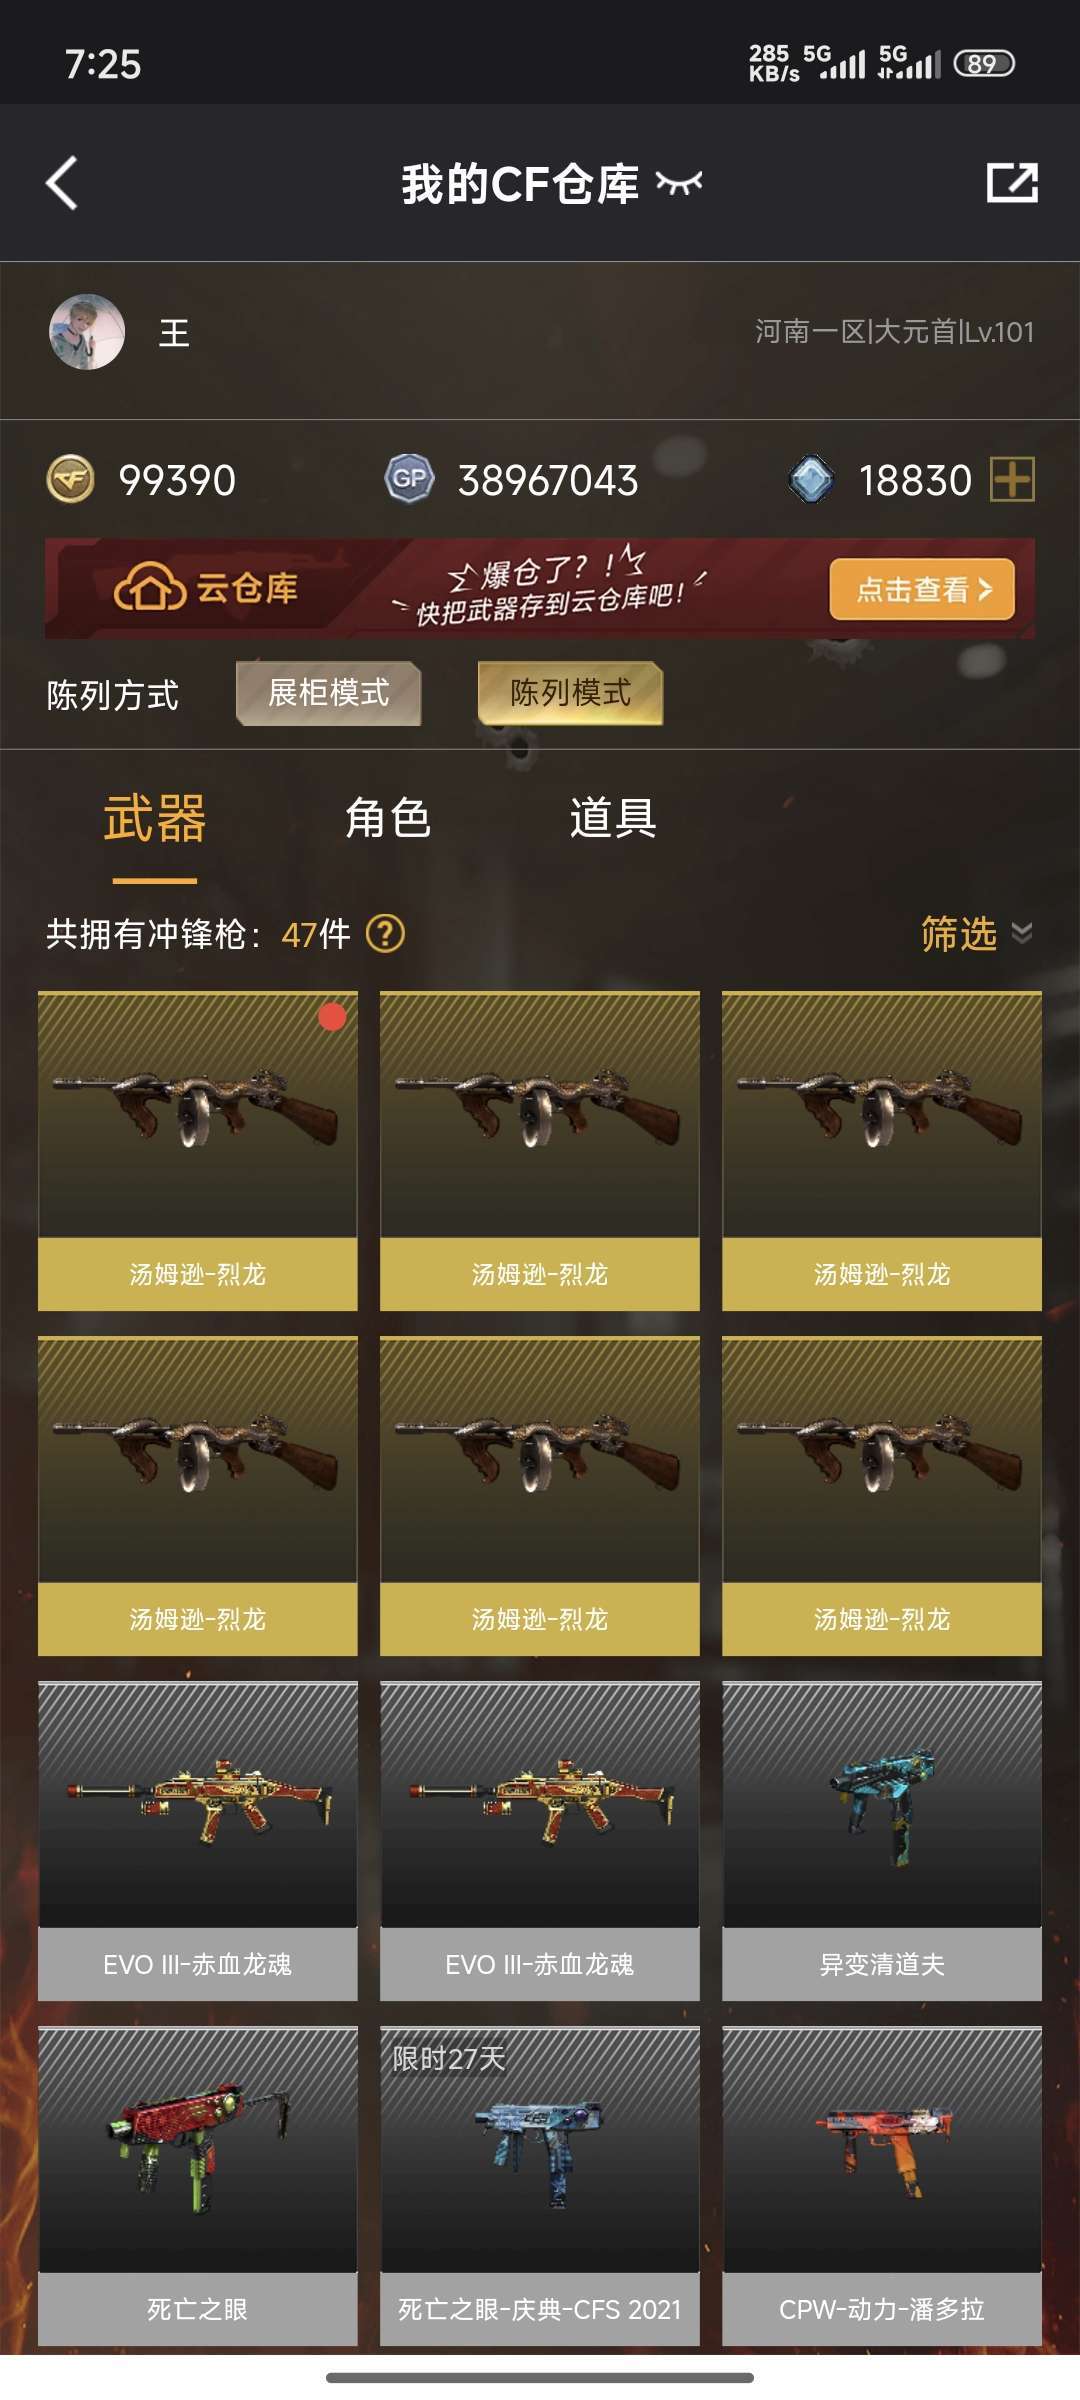Viewport: 1080px width, 2400px height.
Task: Select the 武器 tab
Action: pos(155,819)
